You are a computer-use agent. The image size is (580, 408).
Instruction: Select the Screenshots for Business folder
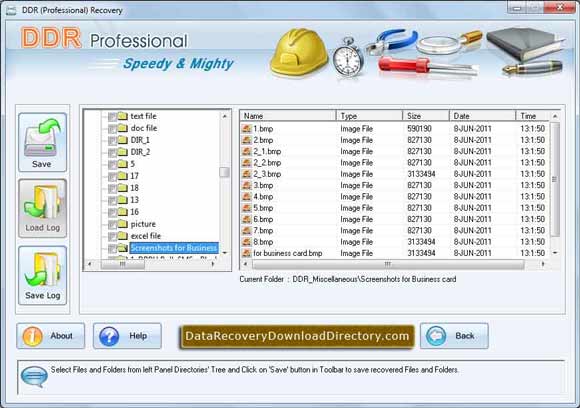174,248
